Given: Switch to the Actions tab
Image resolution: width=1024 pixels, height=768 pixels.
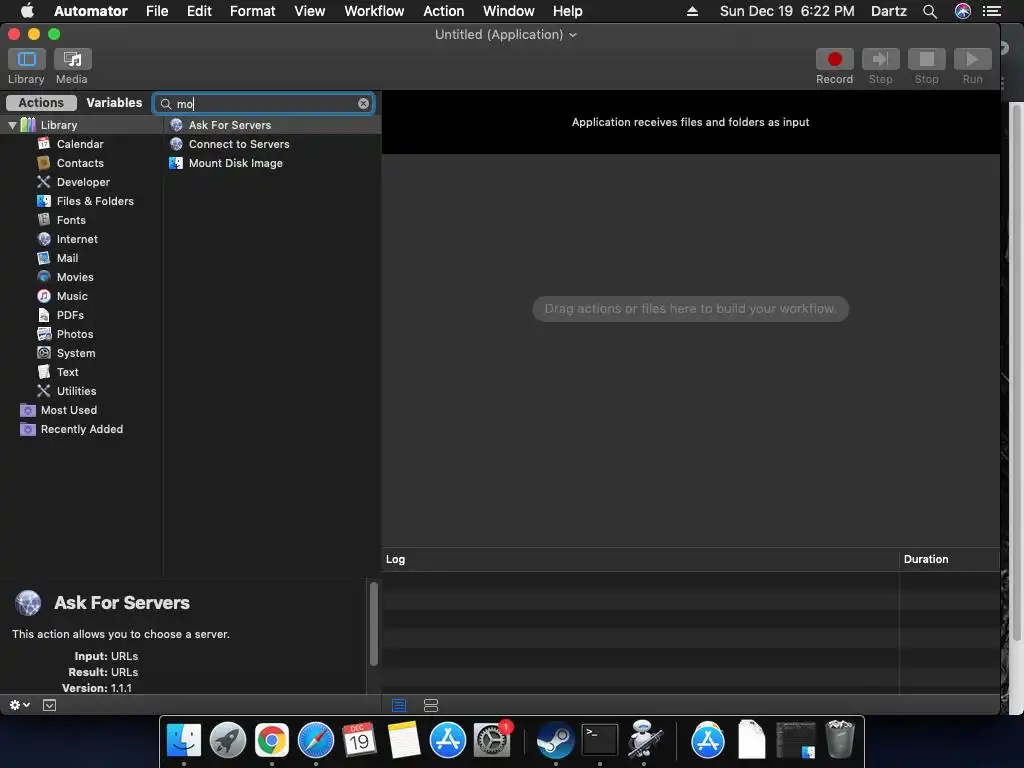Looking at the screenshot, I should (x=41, y=103).
